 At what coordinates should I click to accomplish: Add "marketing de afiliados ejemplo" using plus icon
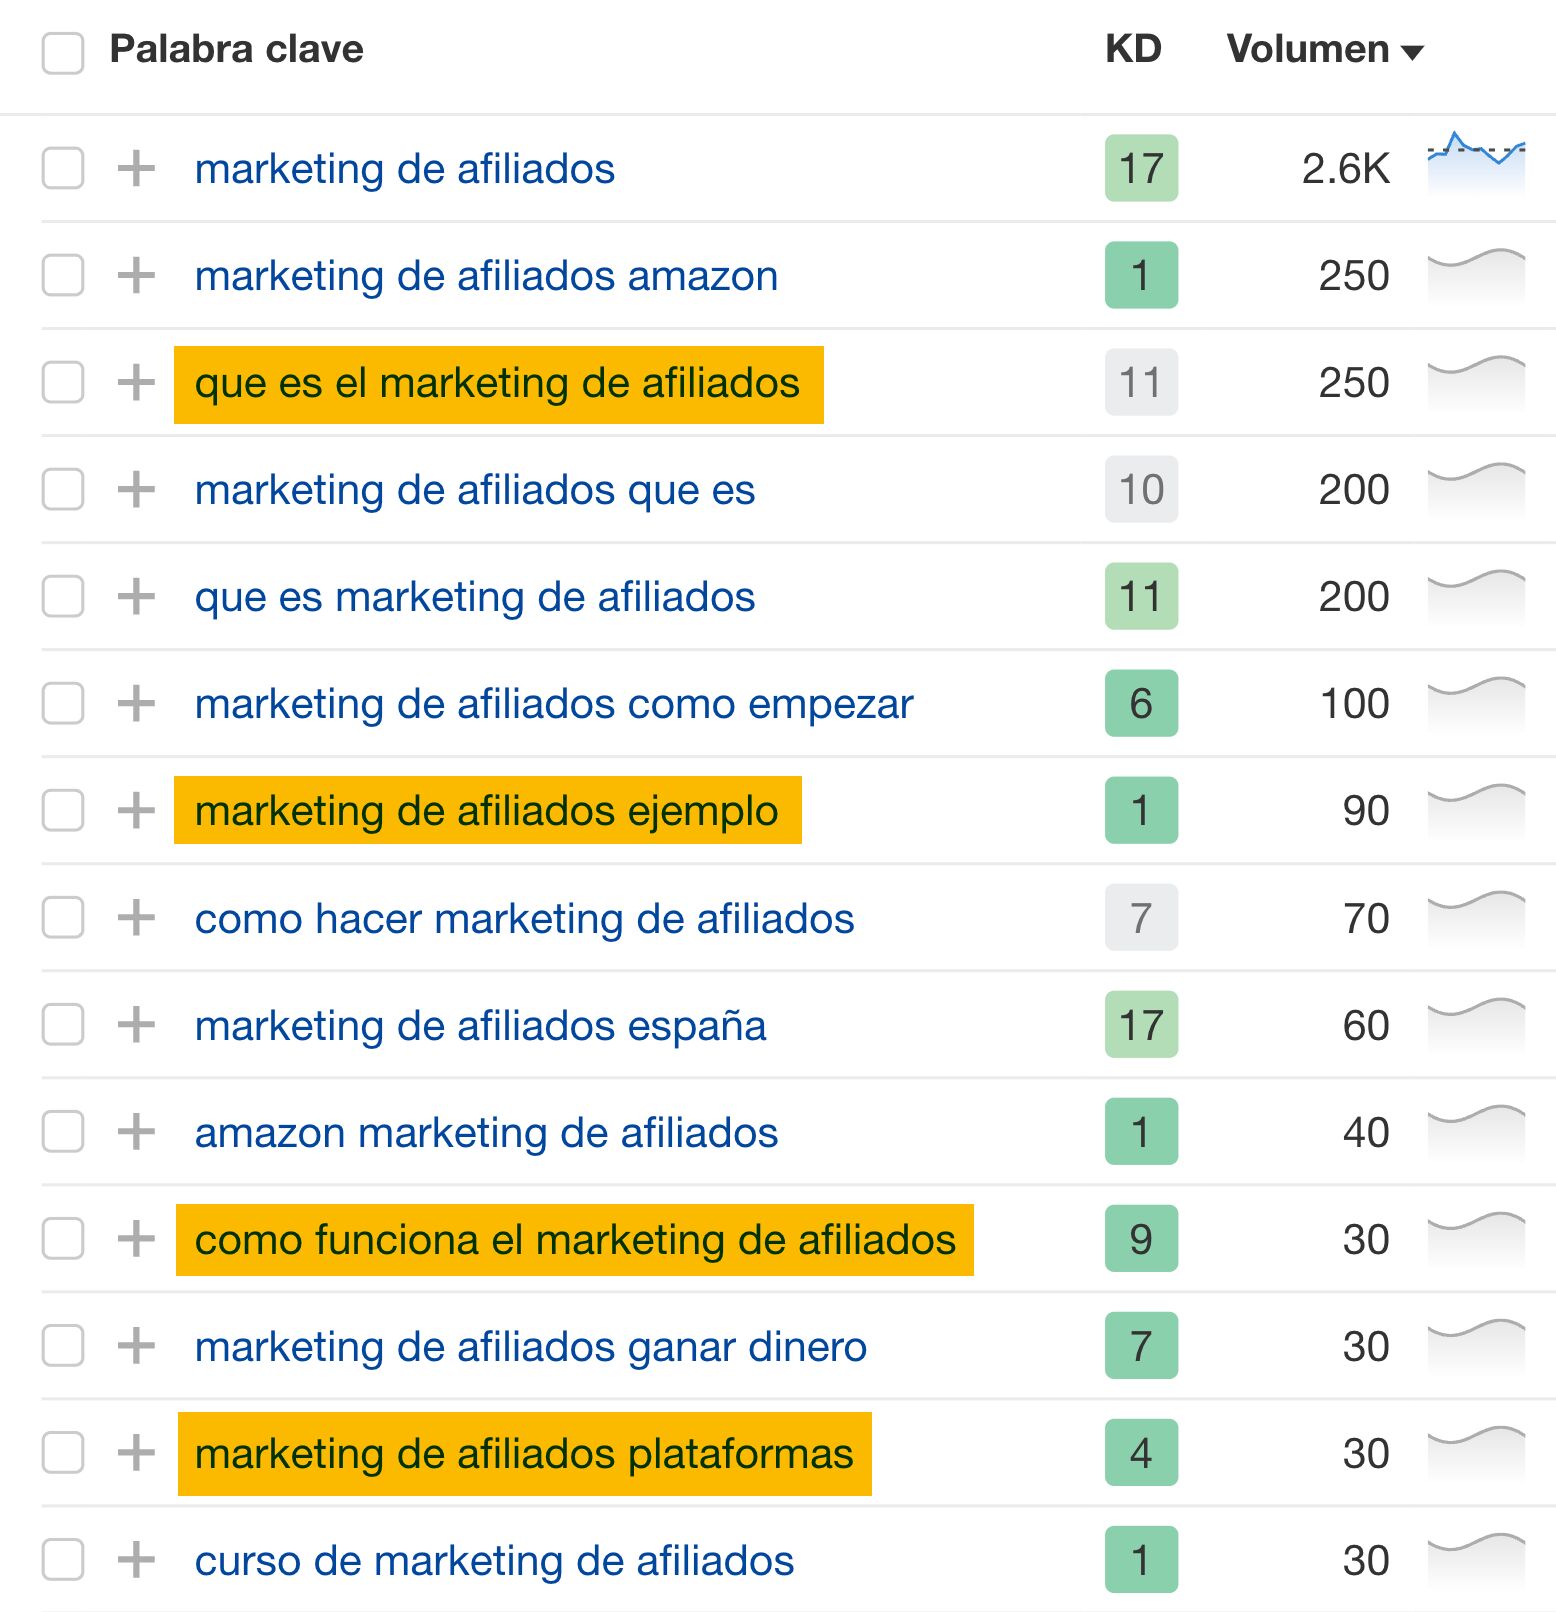137,811
